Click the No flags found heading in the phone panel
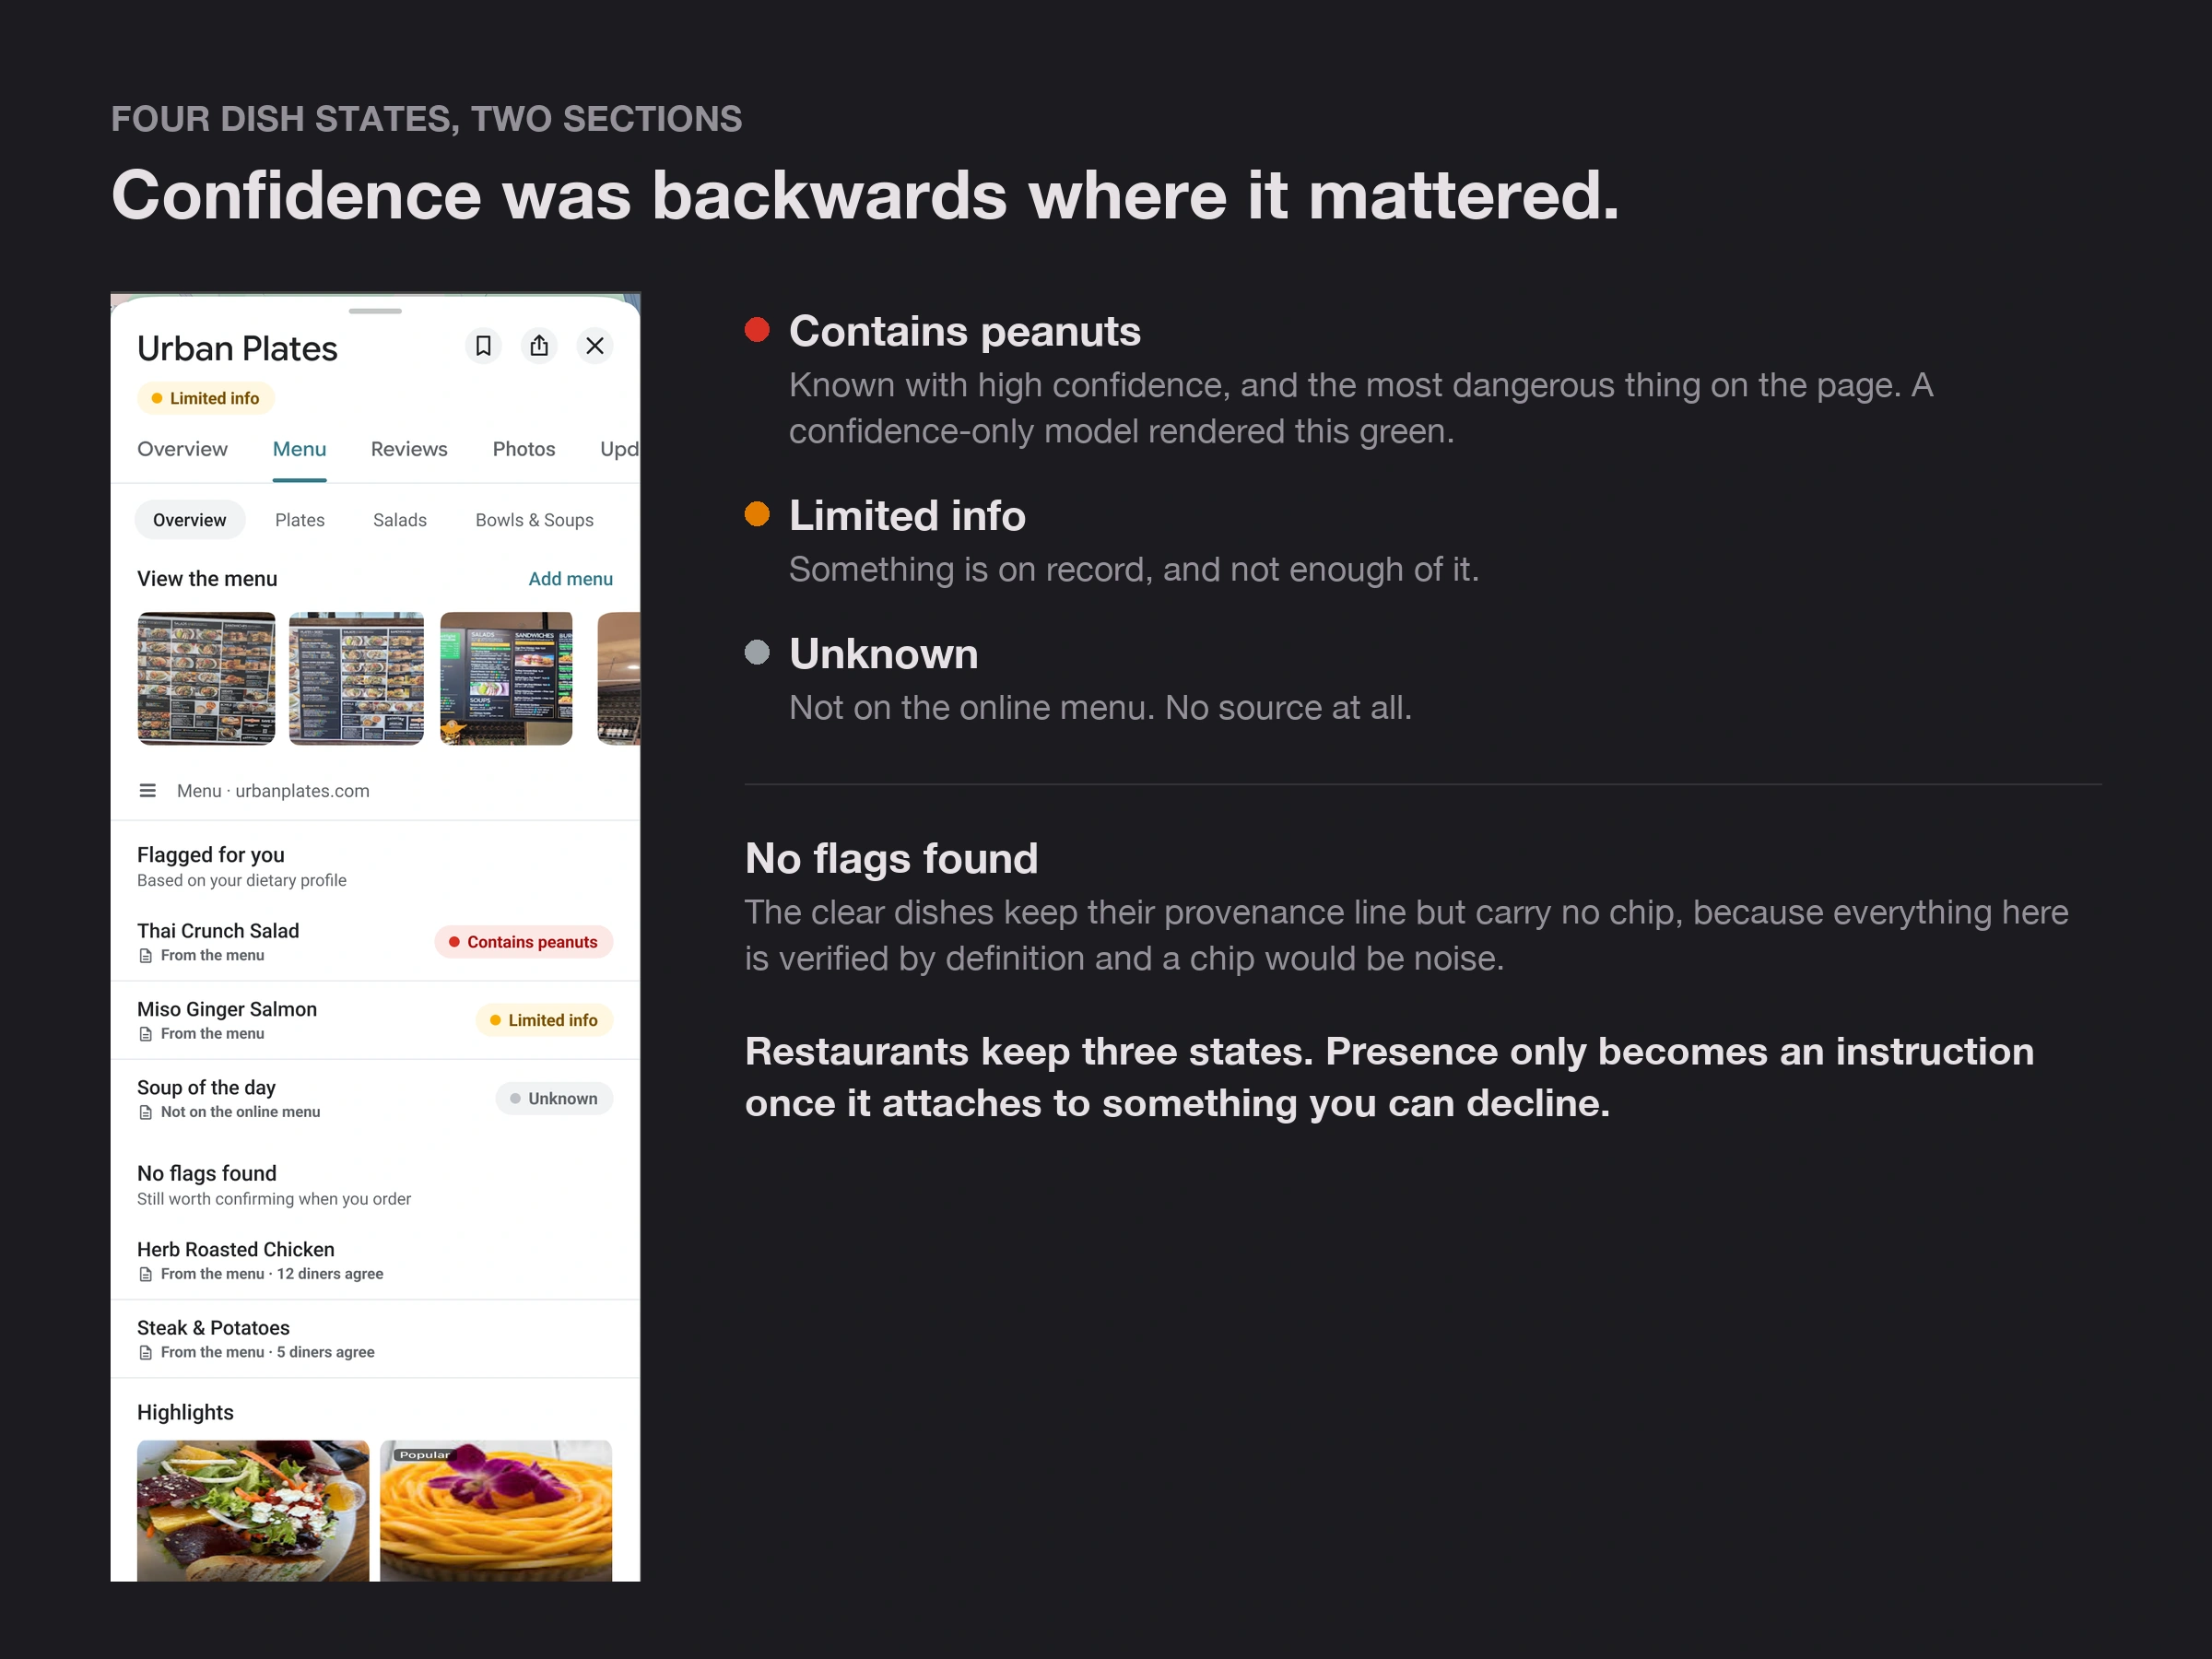The width and height of the screenshot is (2212, 1659). coord(207,1173)
